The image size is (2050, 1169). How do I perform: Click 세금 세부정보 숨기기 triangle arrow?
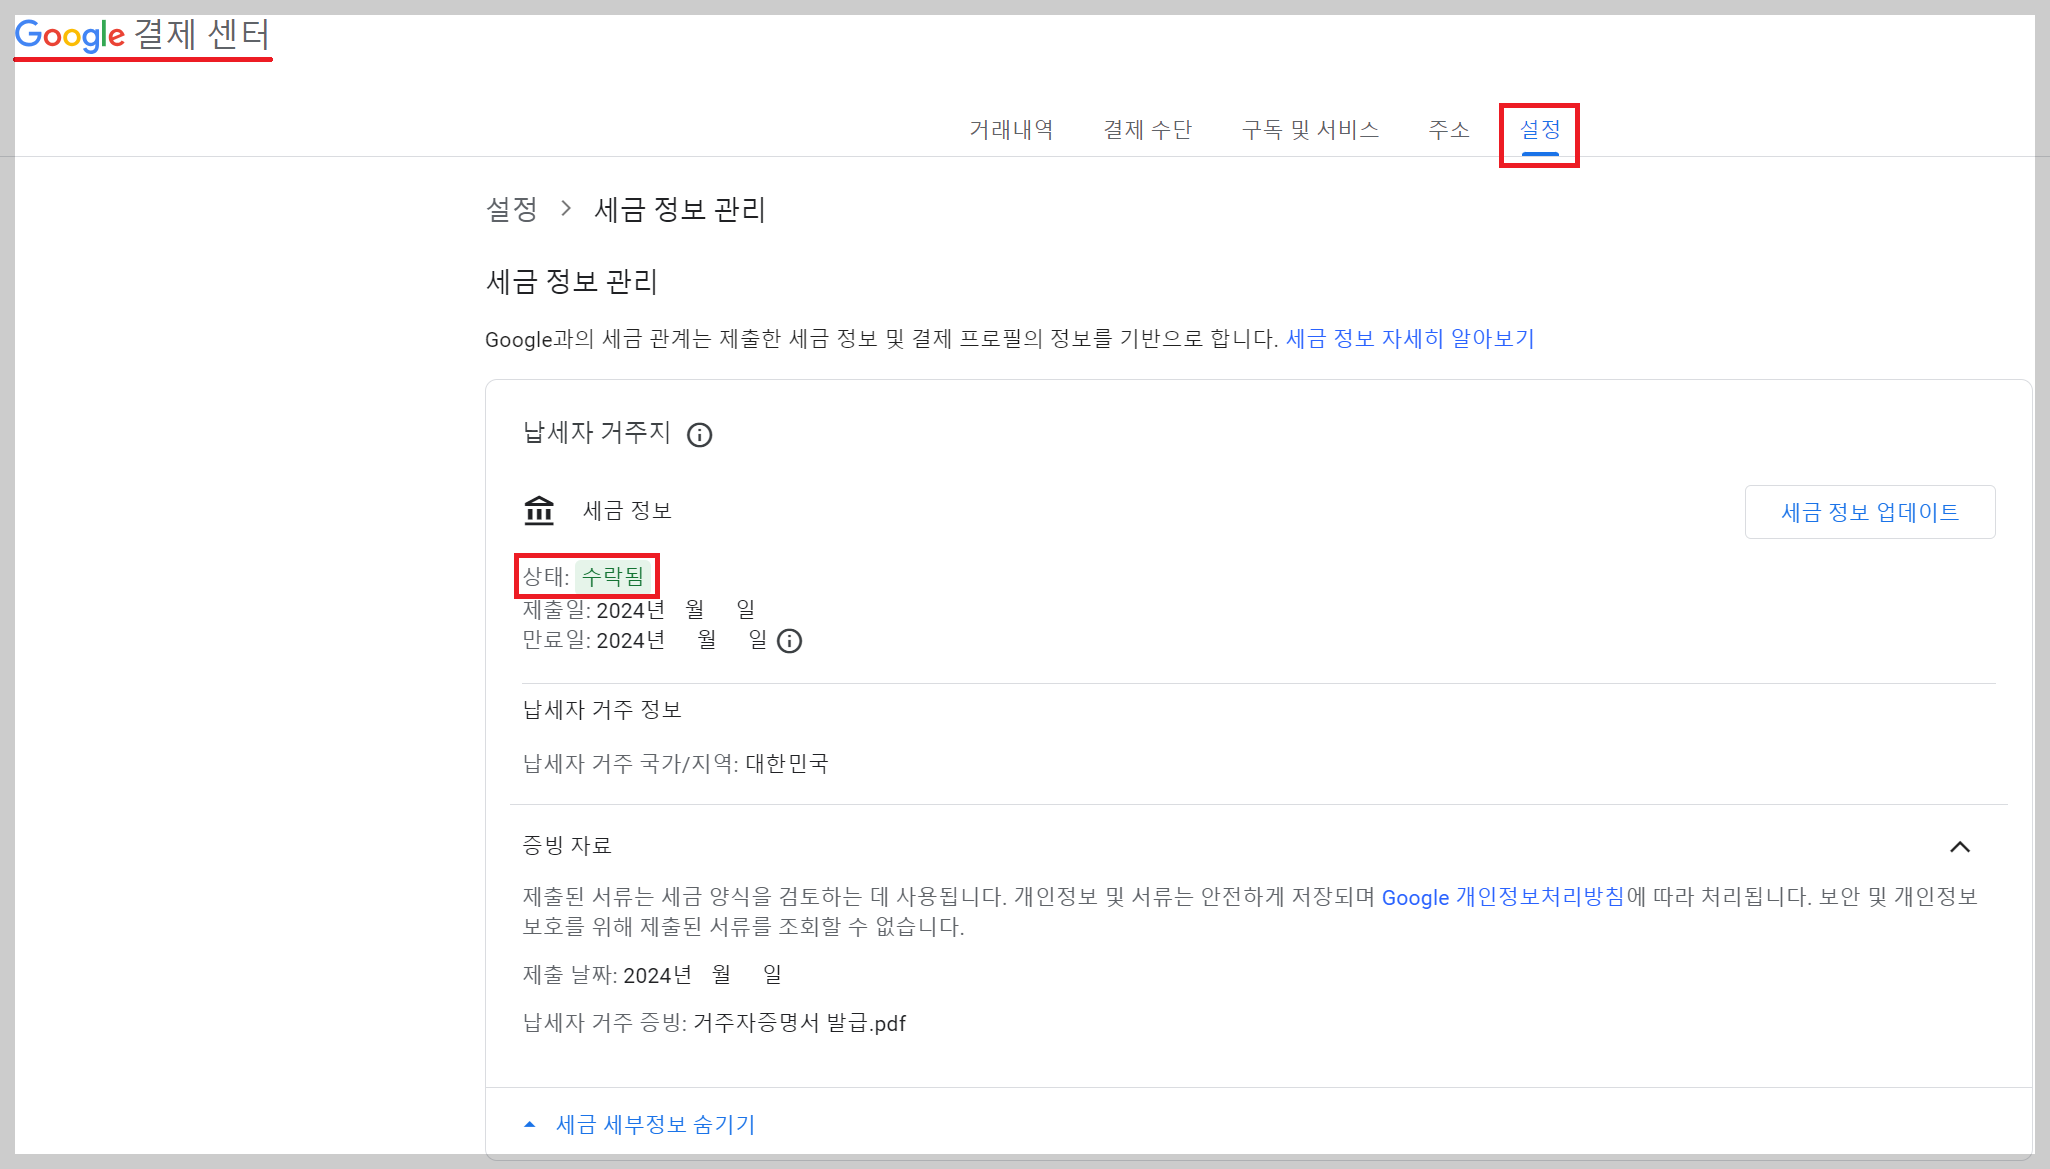point(530,1125)
